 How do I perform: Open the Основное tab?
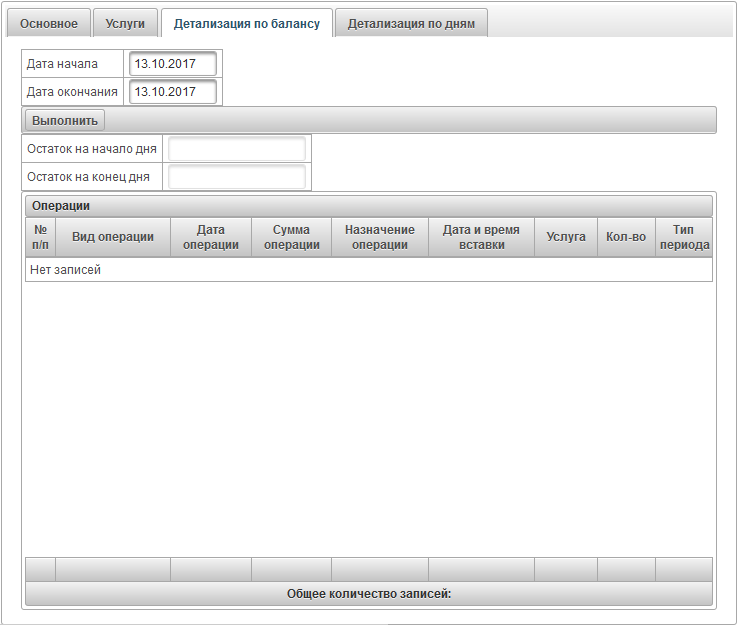point(49,23)
